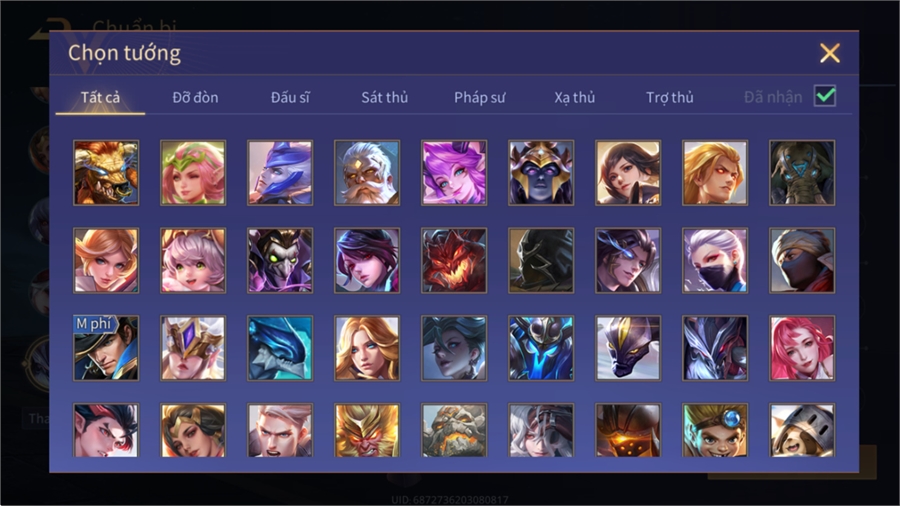Choose the red demon hero portrait
Viewport: 900px width, 506px height.
(x=454, y=260)
